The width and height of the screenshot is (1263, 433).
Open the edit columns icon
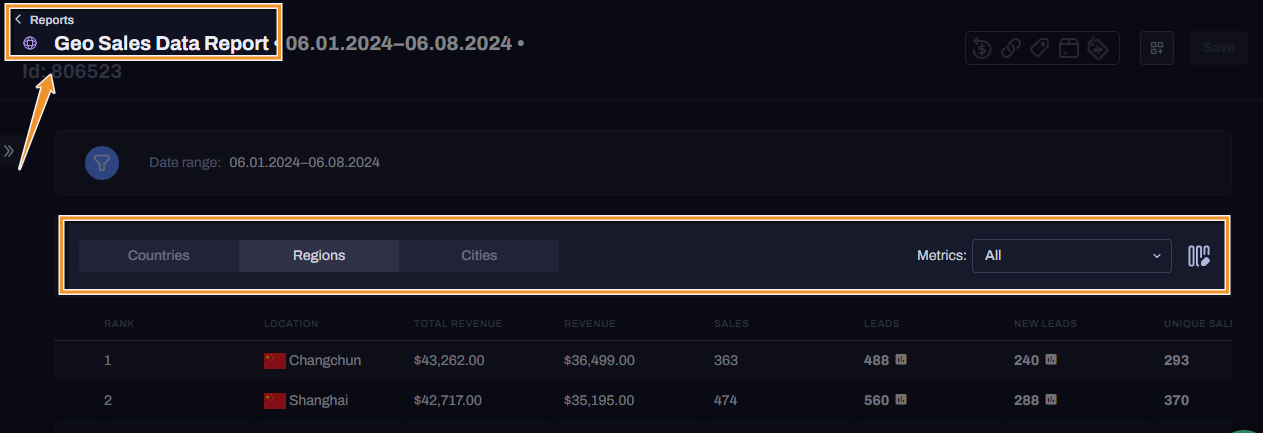tap(1199, 256)
